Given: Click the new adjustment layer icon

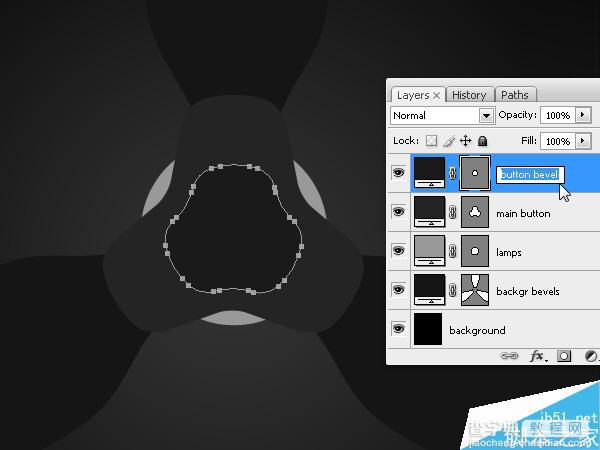Looking at the screenshot, I should tap(591, 356).
